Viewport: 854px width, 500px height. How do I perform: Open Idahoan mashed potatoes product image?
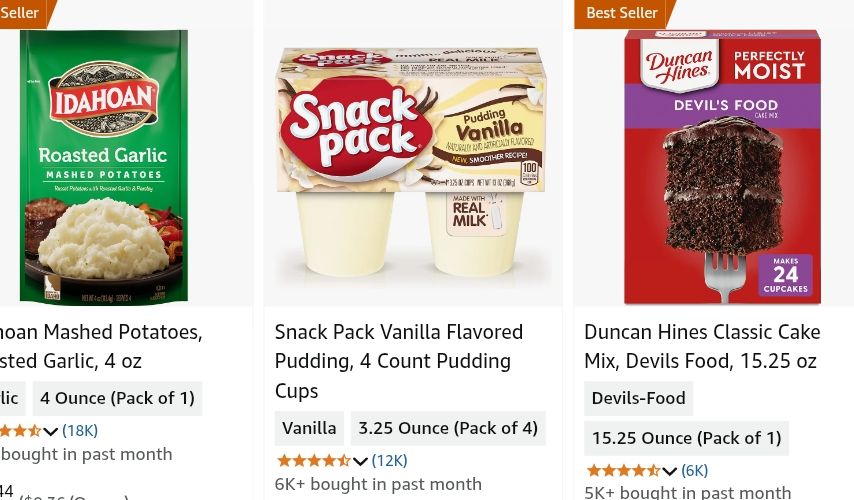104,166
